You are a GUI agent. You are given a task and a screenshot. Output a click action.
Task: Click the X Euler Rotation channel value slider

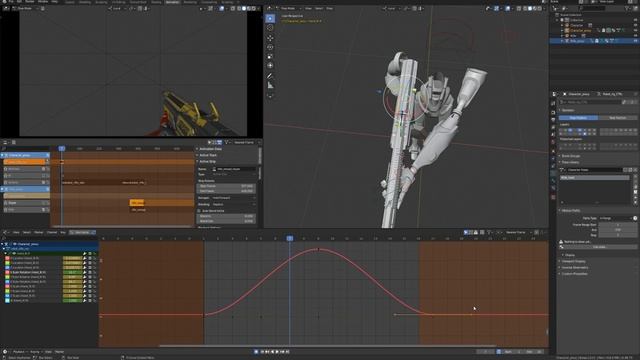[72, 272]
